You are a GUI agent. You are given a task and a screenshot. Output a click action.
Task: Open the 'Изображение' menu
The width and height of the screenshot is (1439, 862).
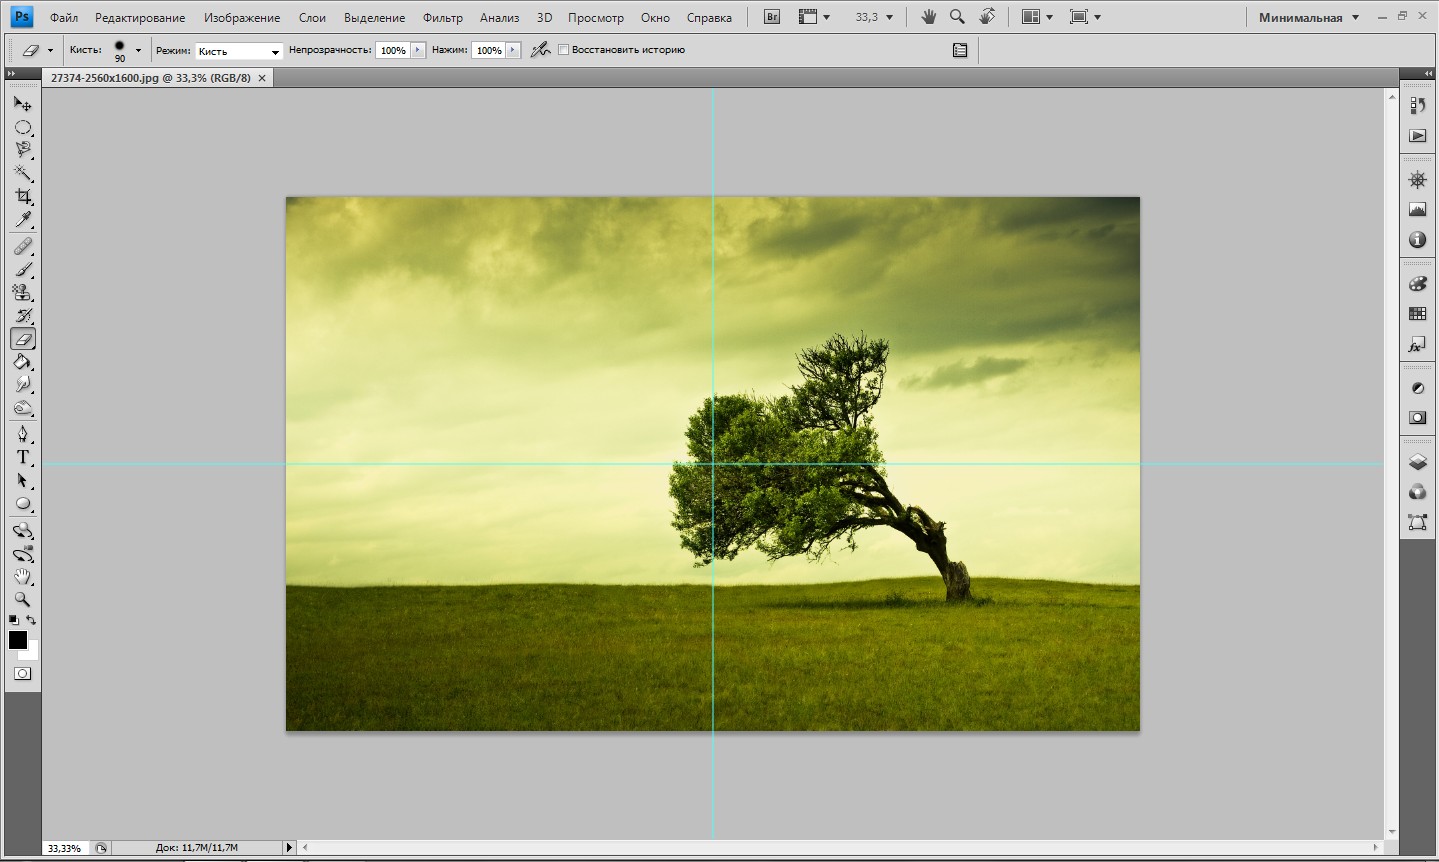pyautogui.click(x=242, y=18)
